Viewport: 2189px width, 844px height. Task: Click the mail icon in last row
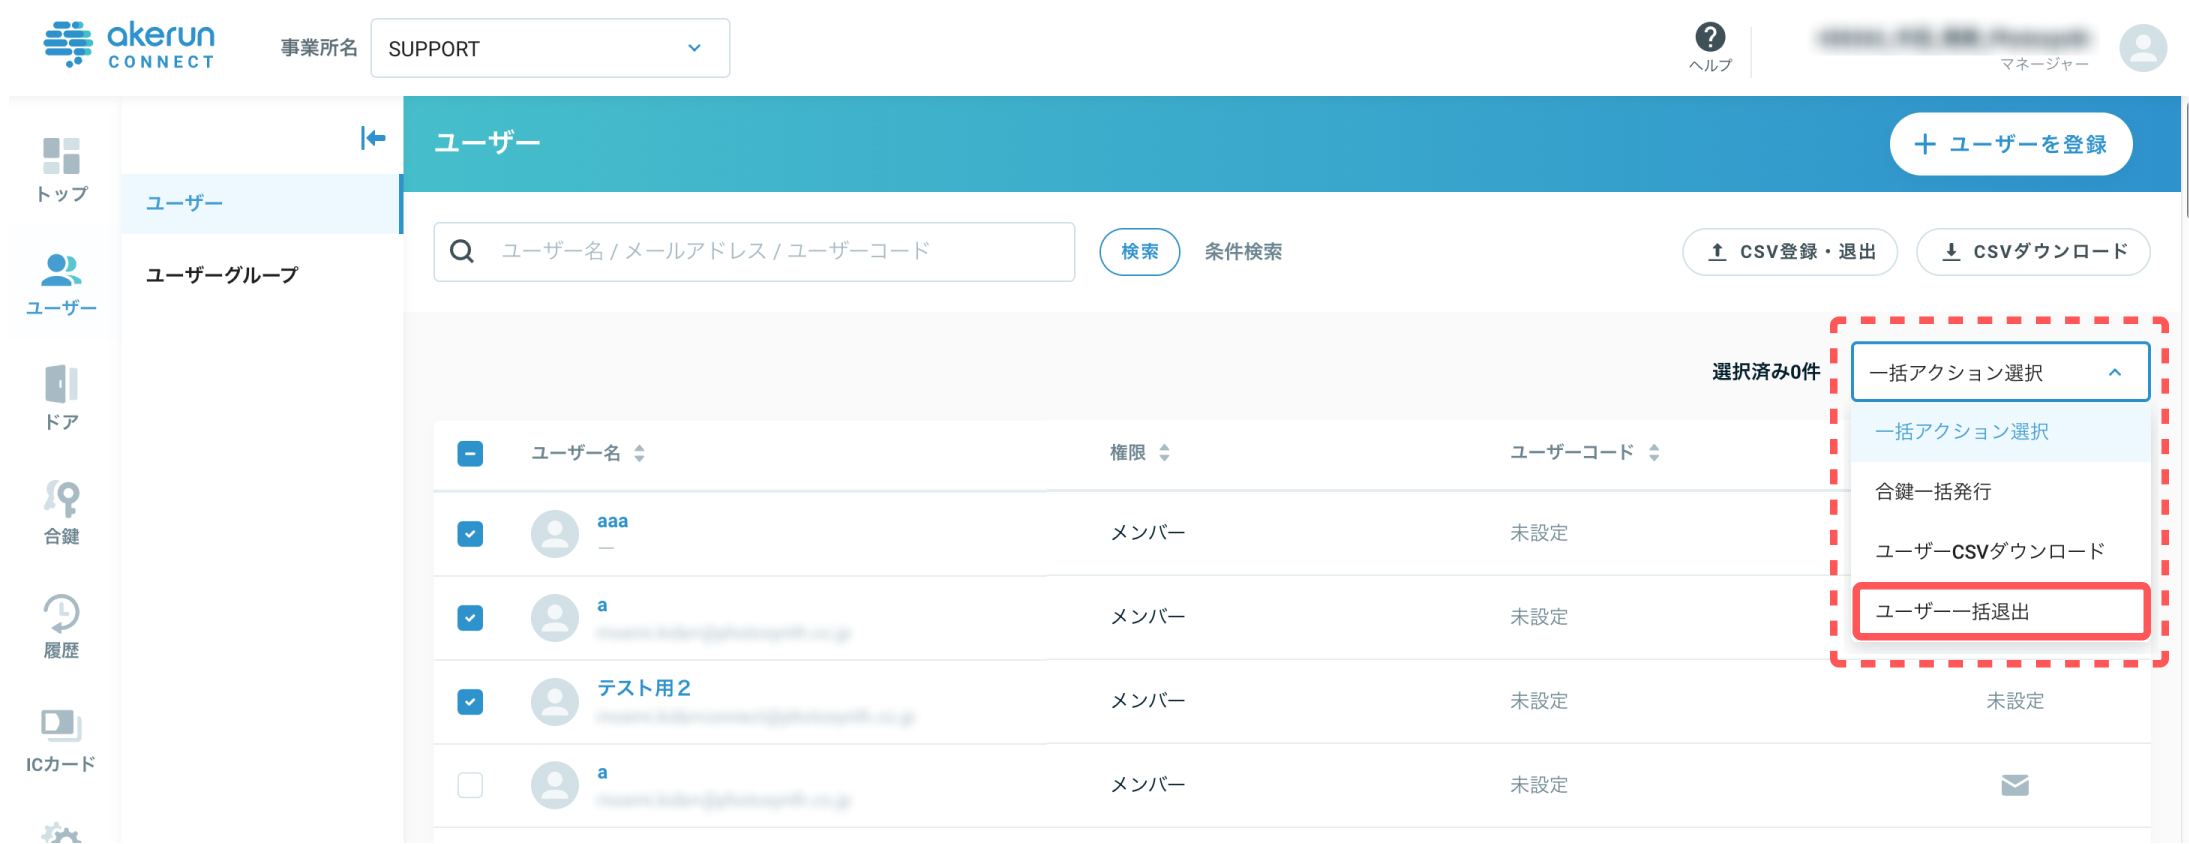click(x=2015, y=785)
